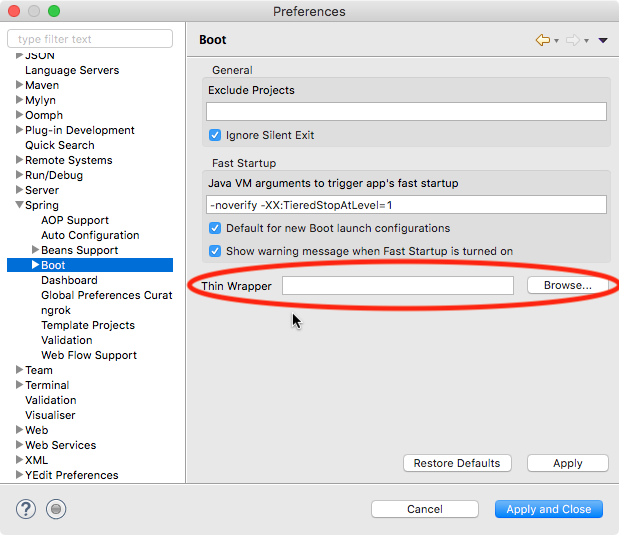Expand the Beans Support node
Viewport: 619px width, 535px height.
[35, 250]
